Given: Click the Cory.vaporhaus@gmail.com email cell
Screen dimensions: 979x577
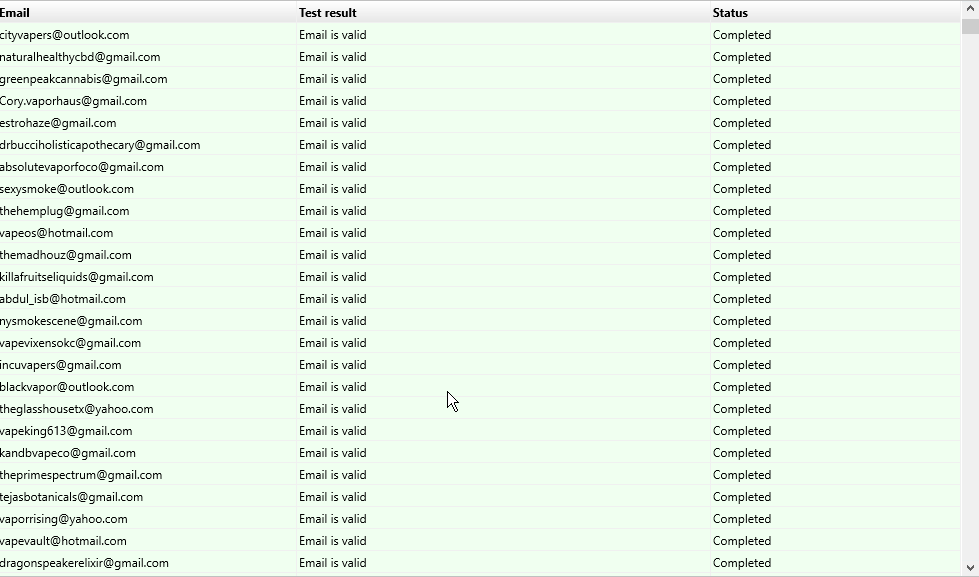Looking at the screenshot, I should [x=74, y=101].
